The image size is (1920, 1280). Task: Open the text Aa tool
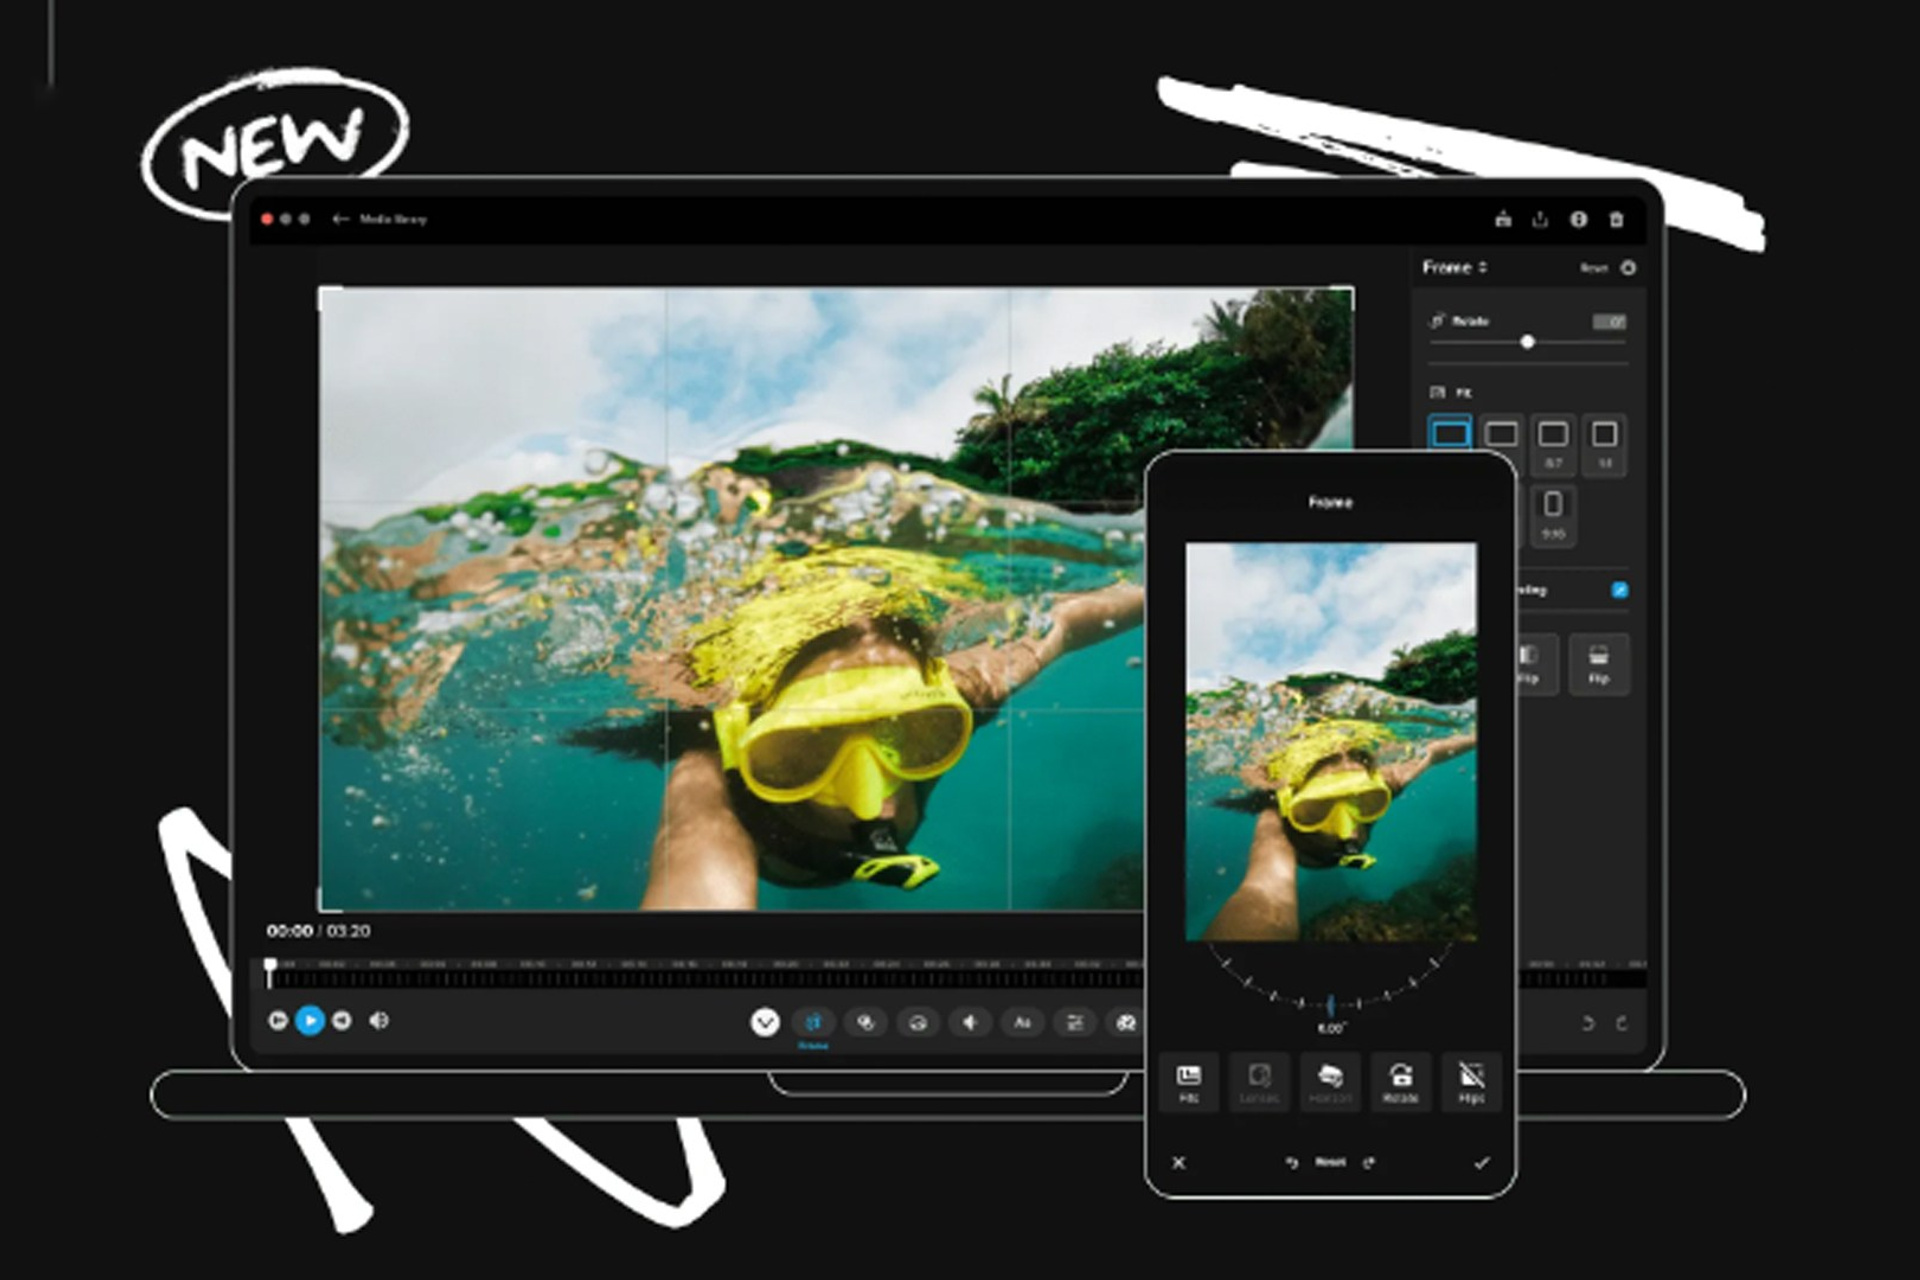pos(1022,1022)
